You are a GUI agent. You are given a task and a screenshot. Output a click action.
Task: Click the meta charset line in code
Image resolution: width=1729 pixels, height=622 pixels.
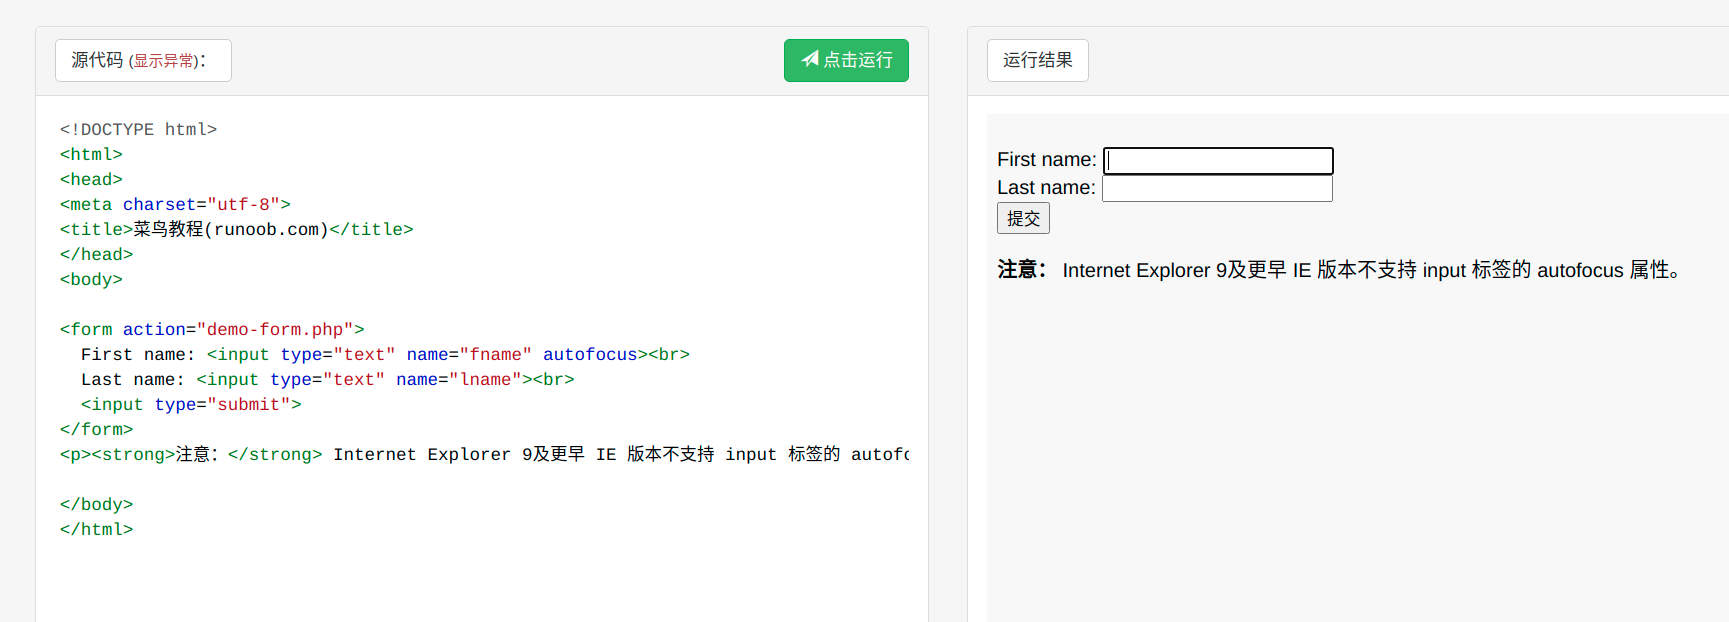tap(175, 204)
